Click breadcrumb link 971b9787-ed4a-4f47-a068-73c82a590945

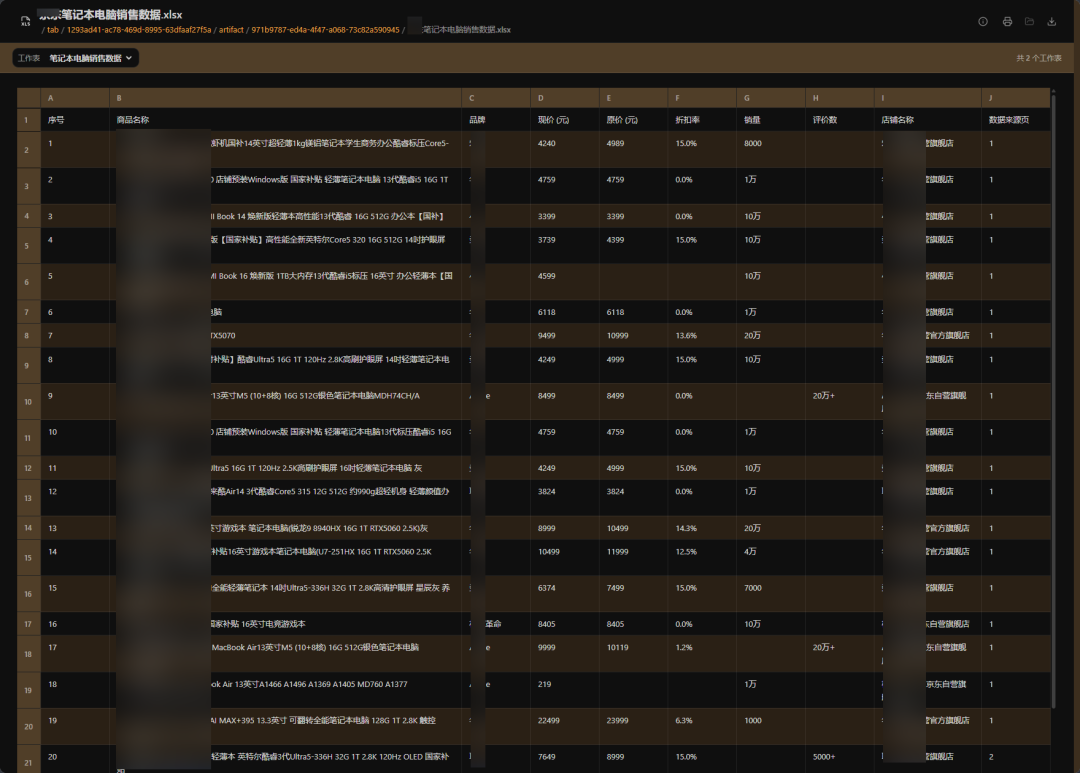coord(325,30)
